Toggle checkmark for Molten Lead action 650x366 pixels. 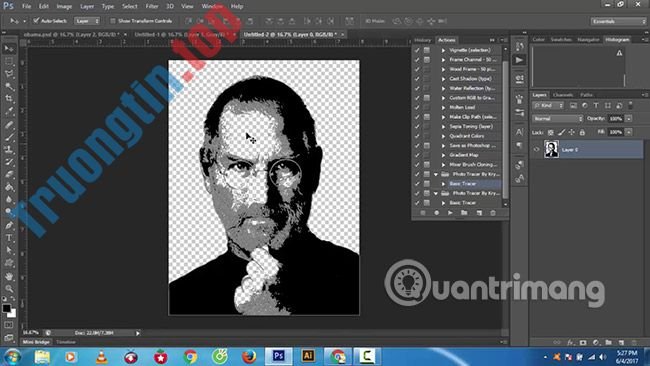(417, 107)
